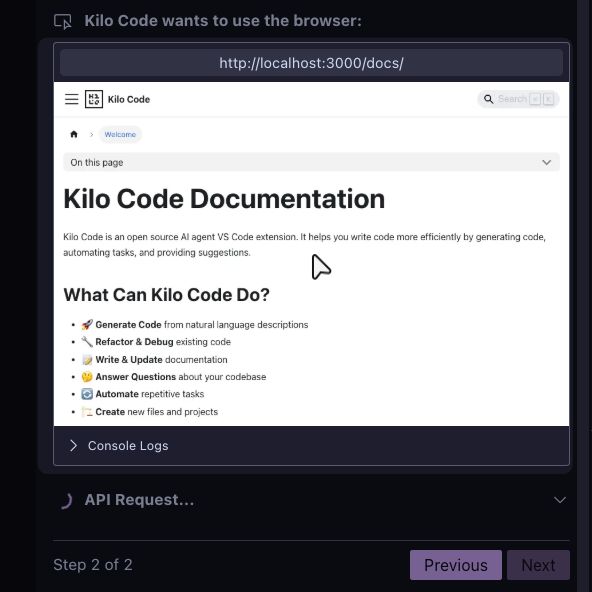The width and height of the screenshot is (592, 592).
Task: Click the Create new files and projects text
Action: pos(157,412)
